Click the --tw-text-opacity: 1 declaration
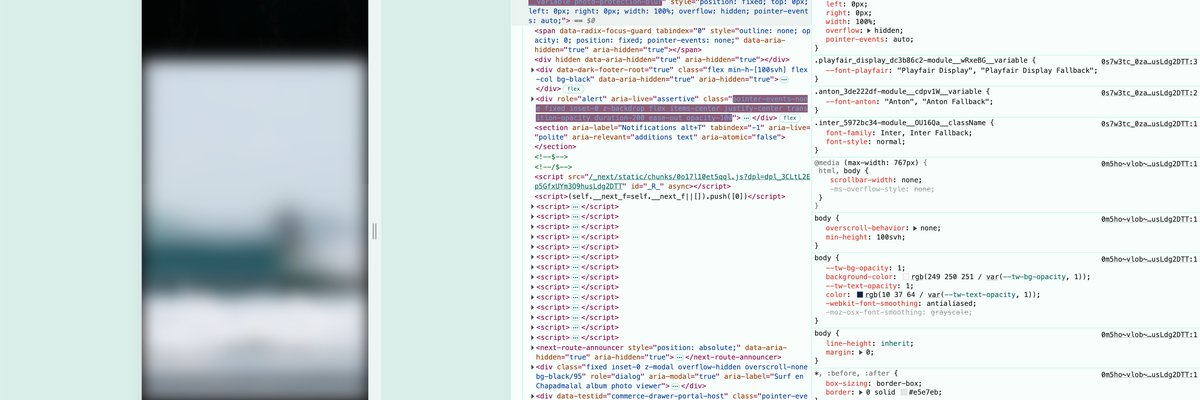Image resolution: width=1200 pixels, height=400 pixels. [871, 285]
